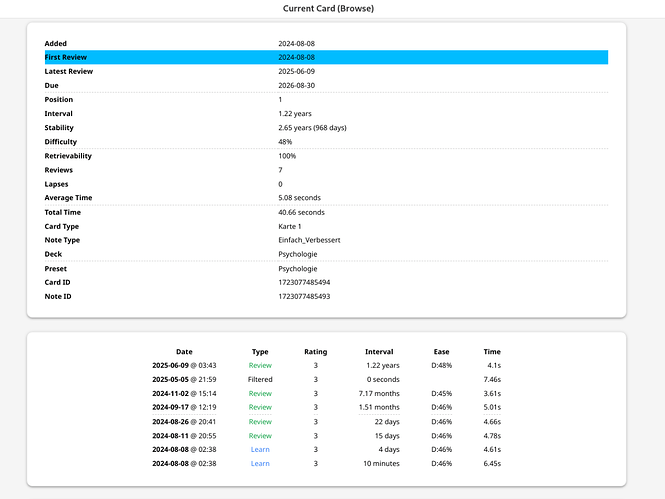The width and height of the screenshot is (665, 499).
Task: Click the Date column header
Action: pos(184,352)
